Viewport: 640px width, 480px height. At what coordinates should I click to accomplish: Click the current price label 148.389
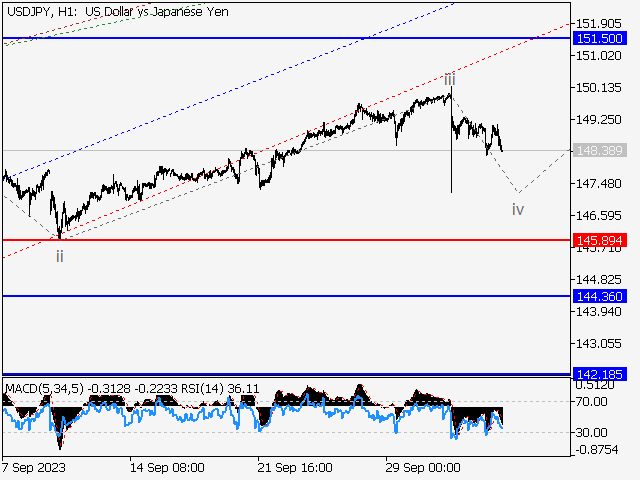tap(600, 151)
